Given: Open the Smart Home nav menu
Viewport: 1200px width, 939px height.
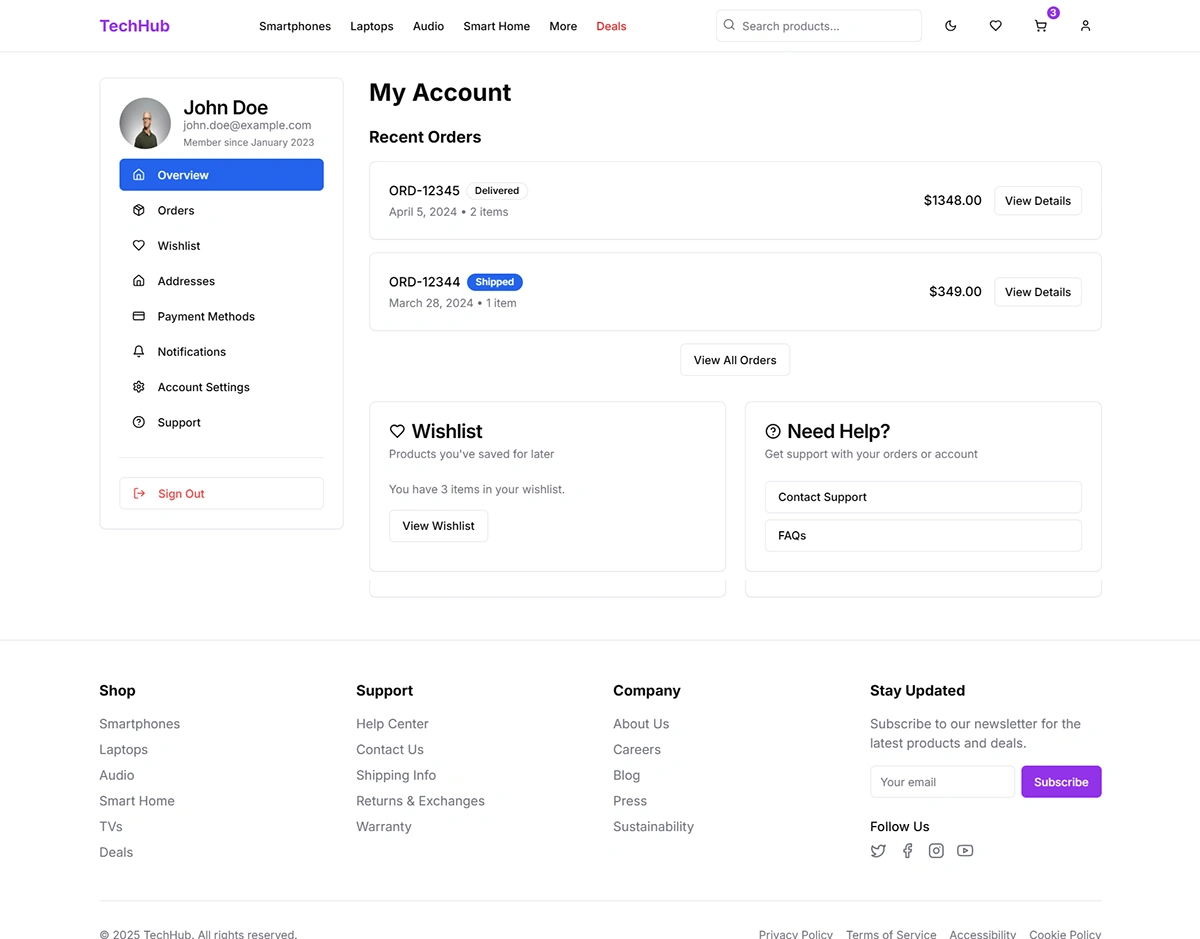Looking at the screenshot, I should 497,26.
